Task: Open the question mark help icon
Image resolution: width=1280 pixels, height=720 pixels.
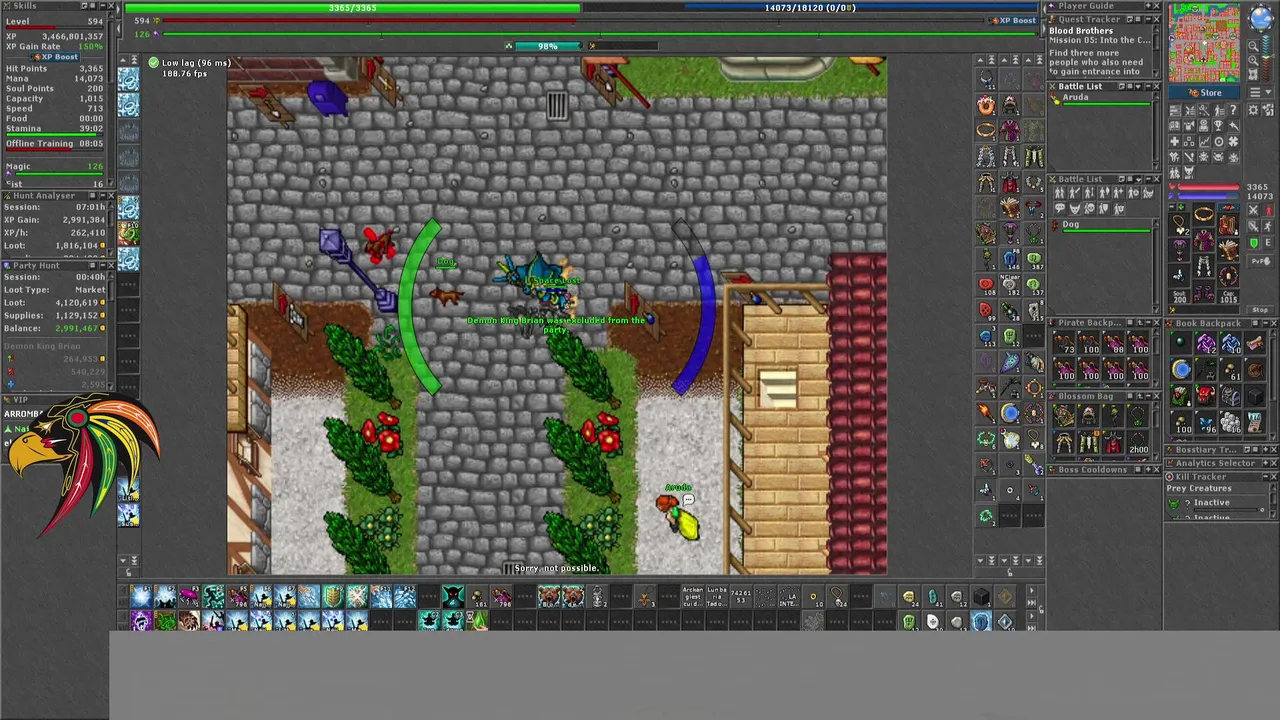Action: coord(1233,110)
